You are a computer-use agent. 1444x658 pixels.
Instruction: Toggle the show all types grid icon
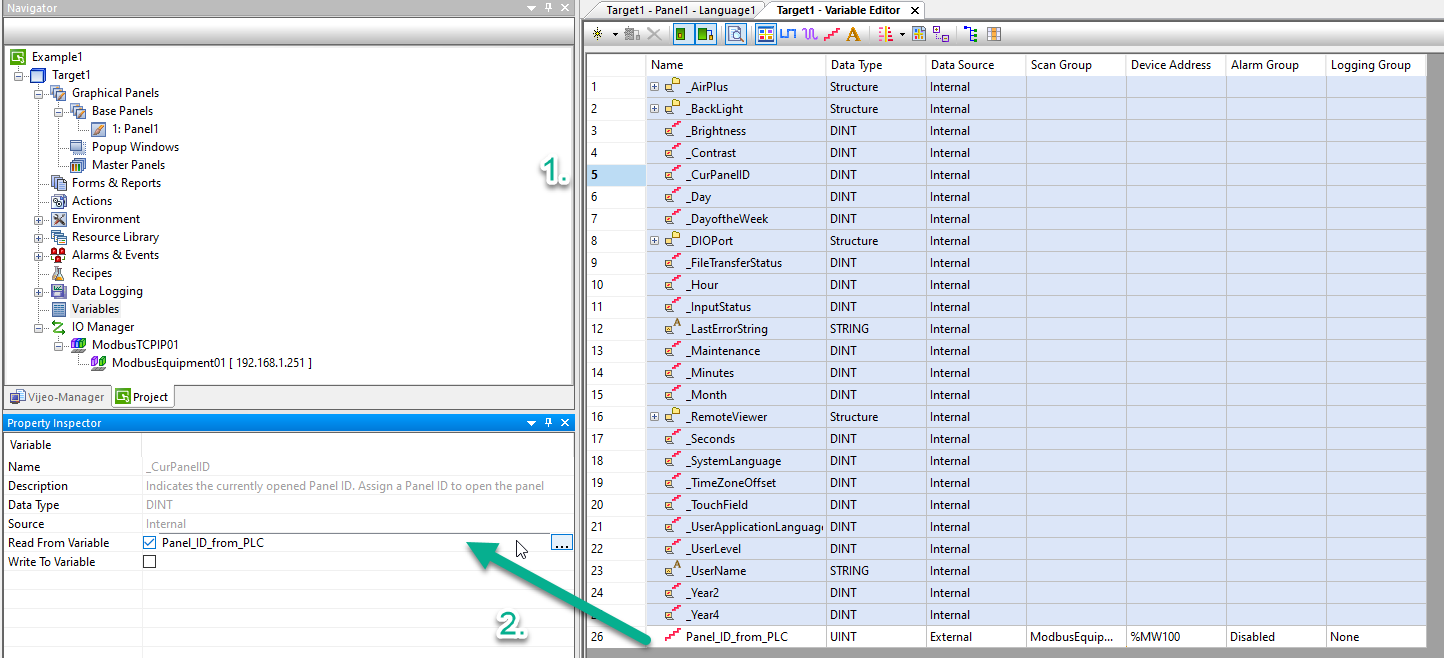pos(766,34)
